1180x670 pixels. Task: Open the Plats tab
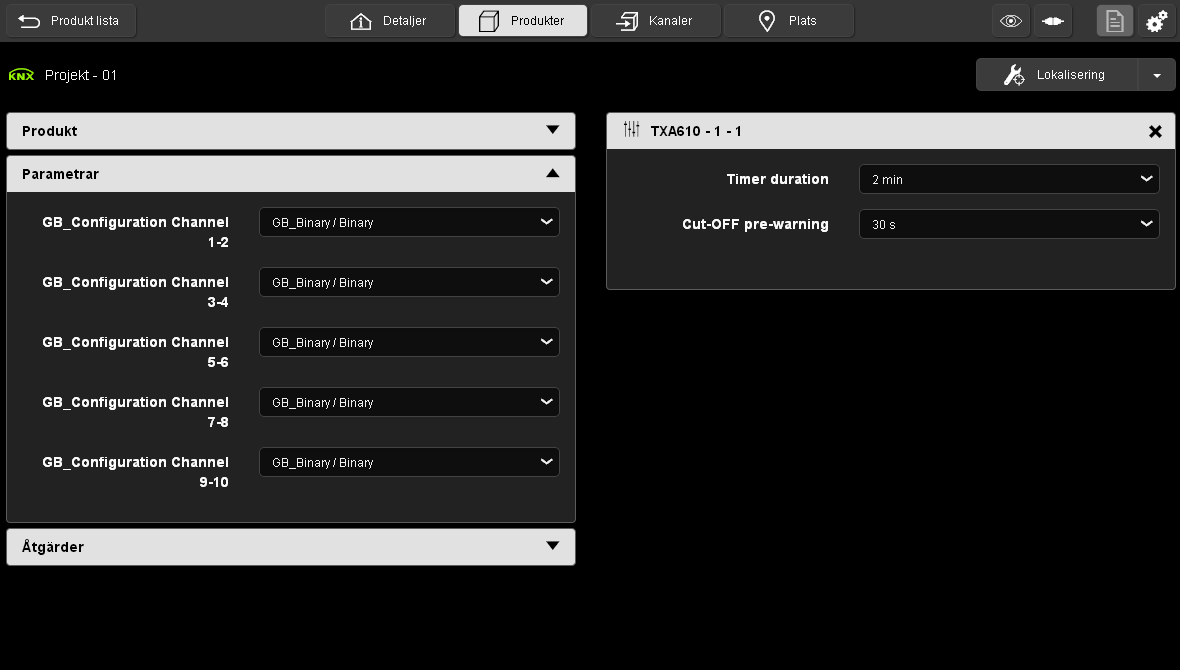coord(789,21)
